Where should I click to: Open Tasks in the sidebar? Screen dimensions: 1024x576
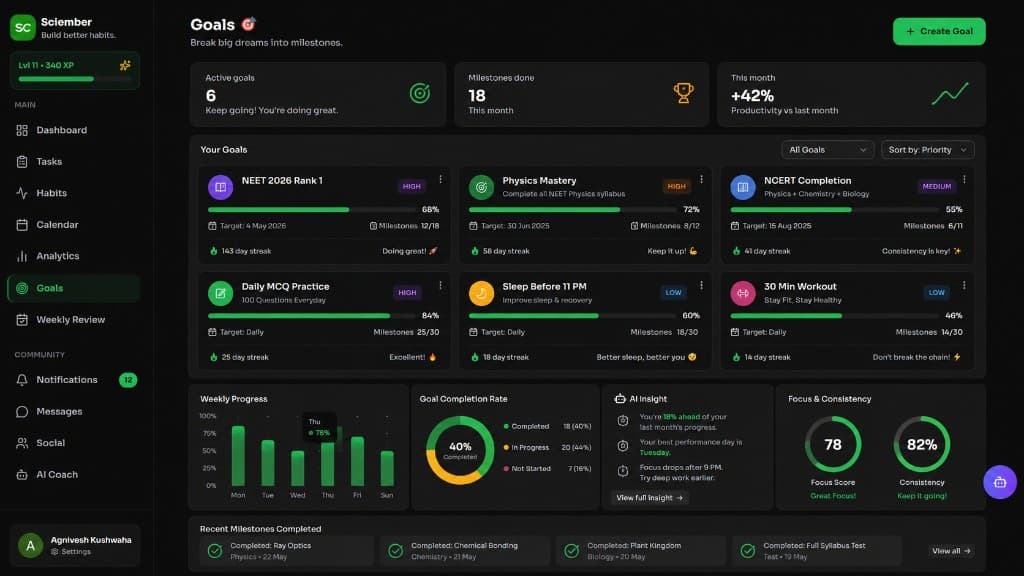(x=74, y=161)
